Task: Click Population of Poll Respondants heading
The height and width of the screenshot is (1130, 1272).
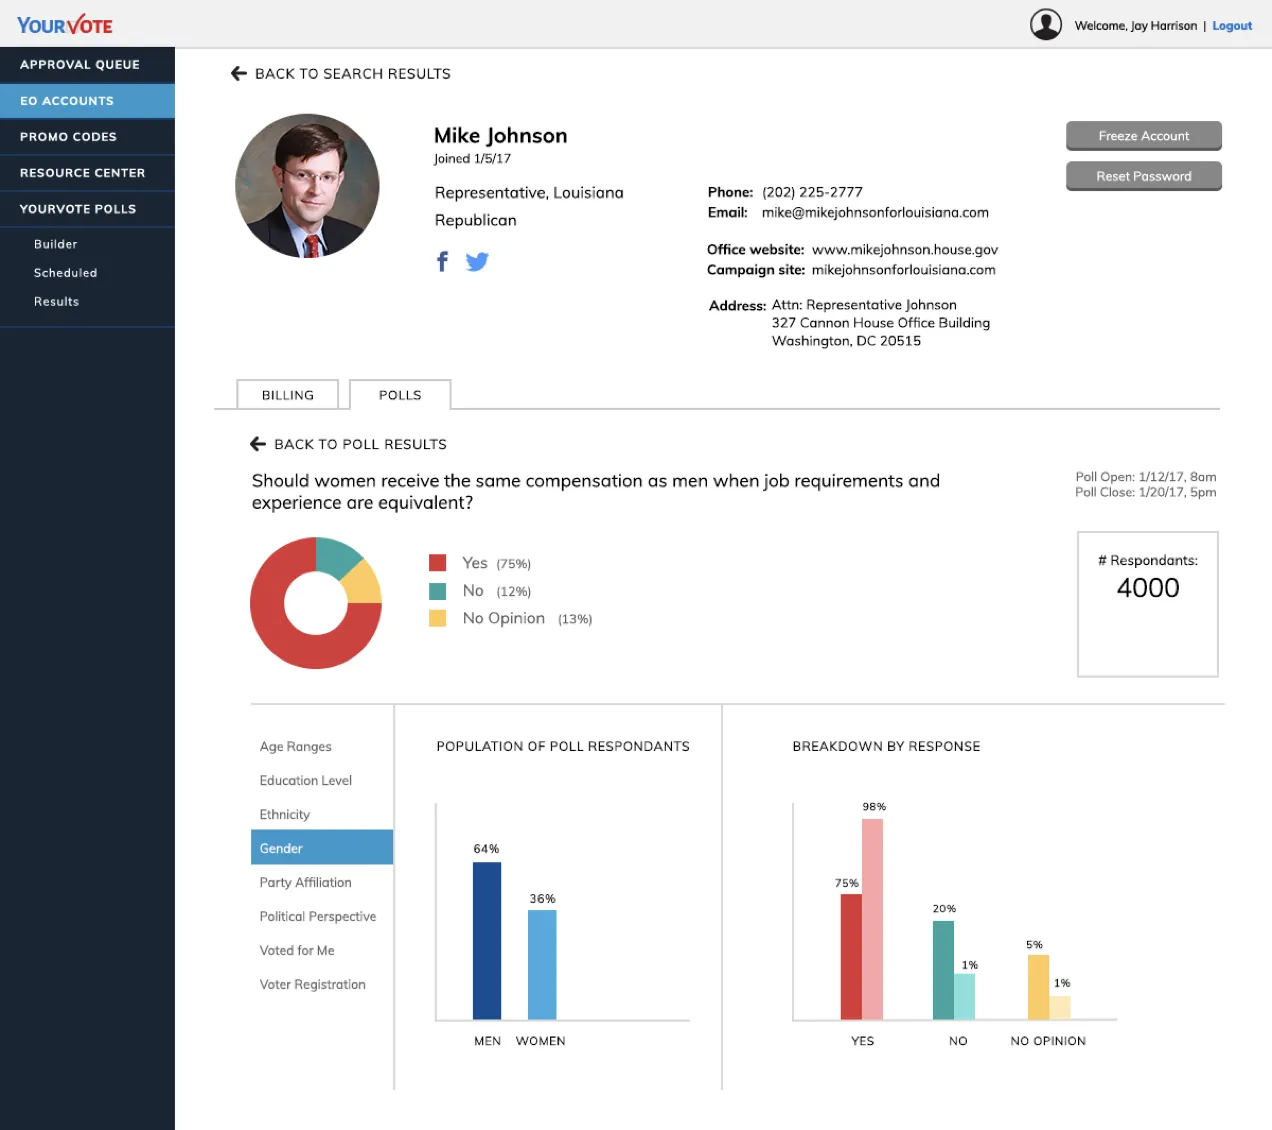Action: [563, 747]
